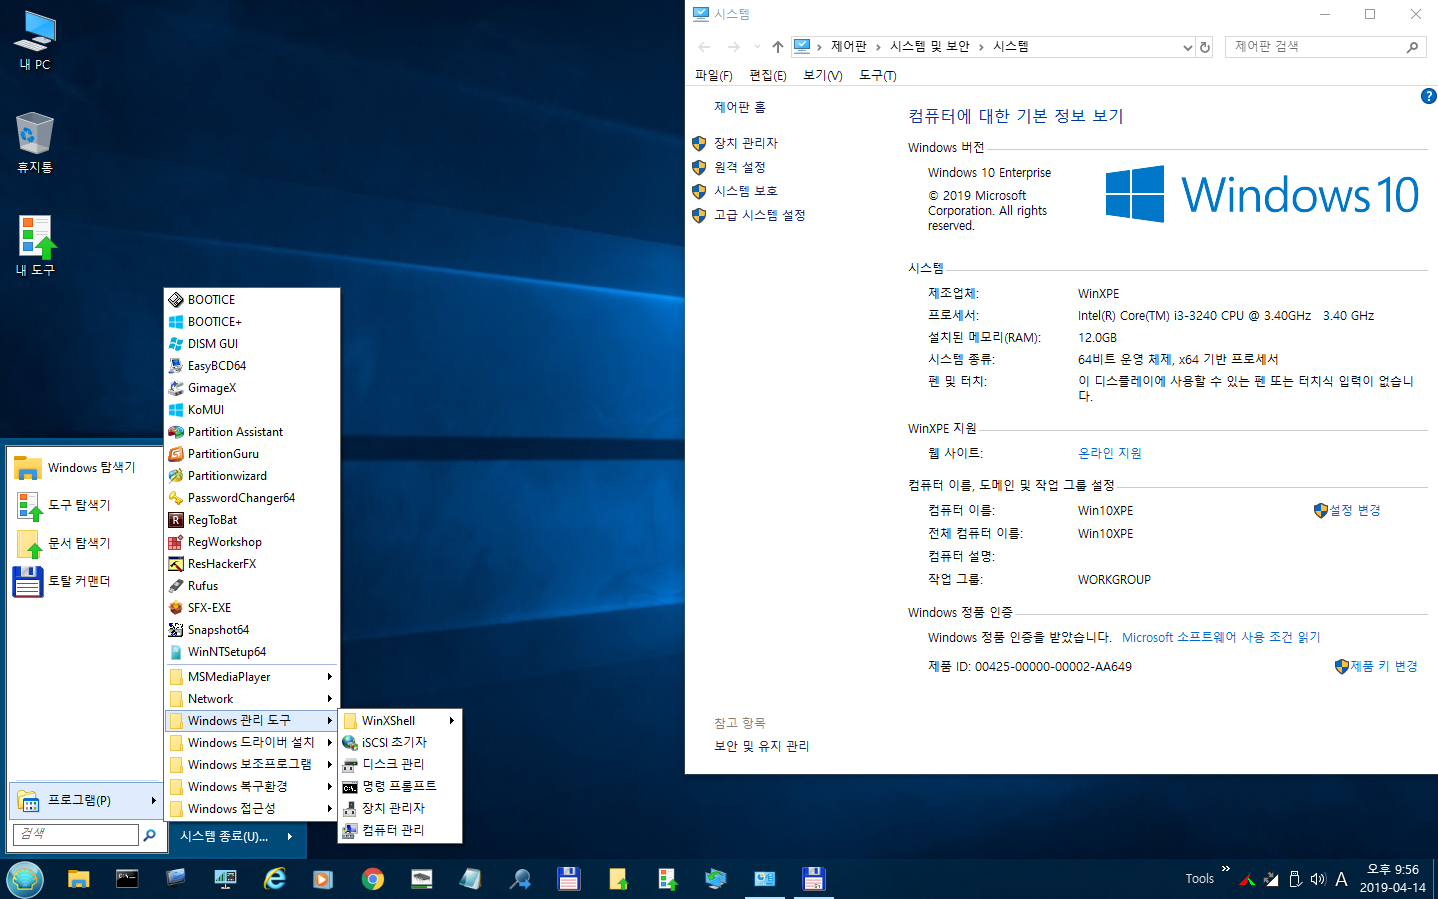Expand Windows 드라이버 설치 submenu

click(252, 742)
